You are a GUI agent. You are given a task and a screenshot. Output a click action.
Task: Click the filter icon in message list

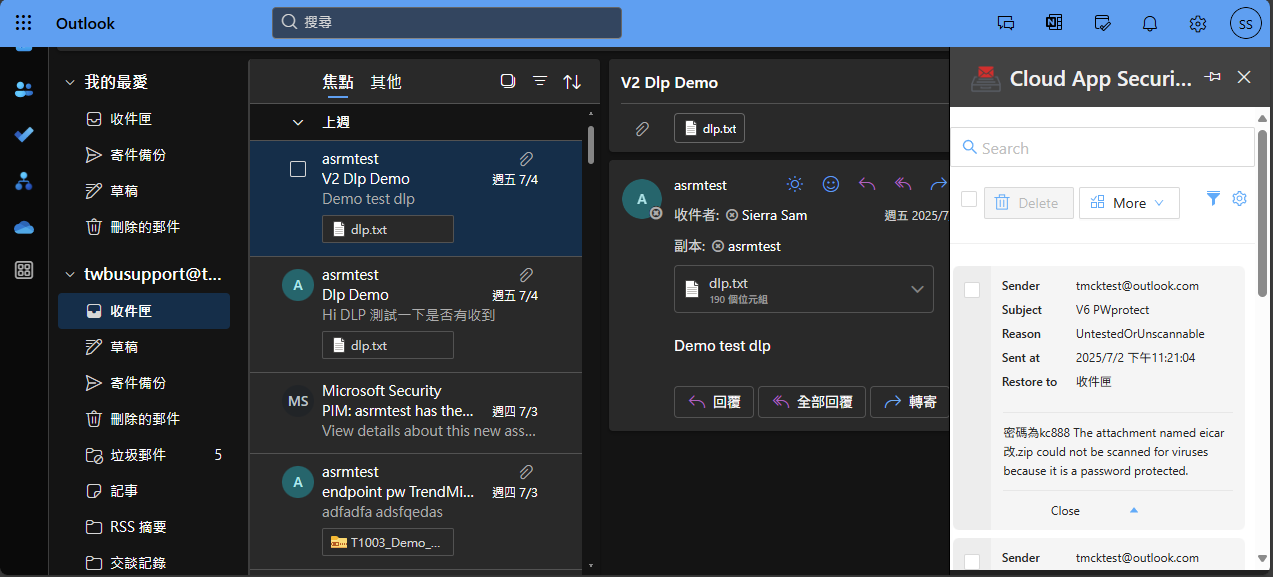540,82
